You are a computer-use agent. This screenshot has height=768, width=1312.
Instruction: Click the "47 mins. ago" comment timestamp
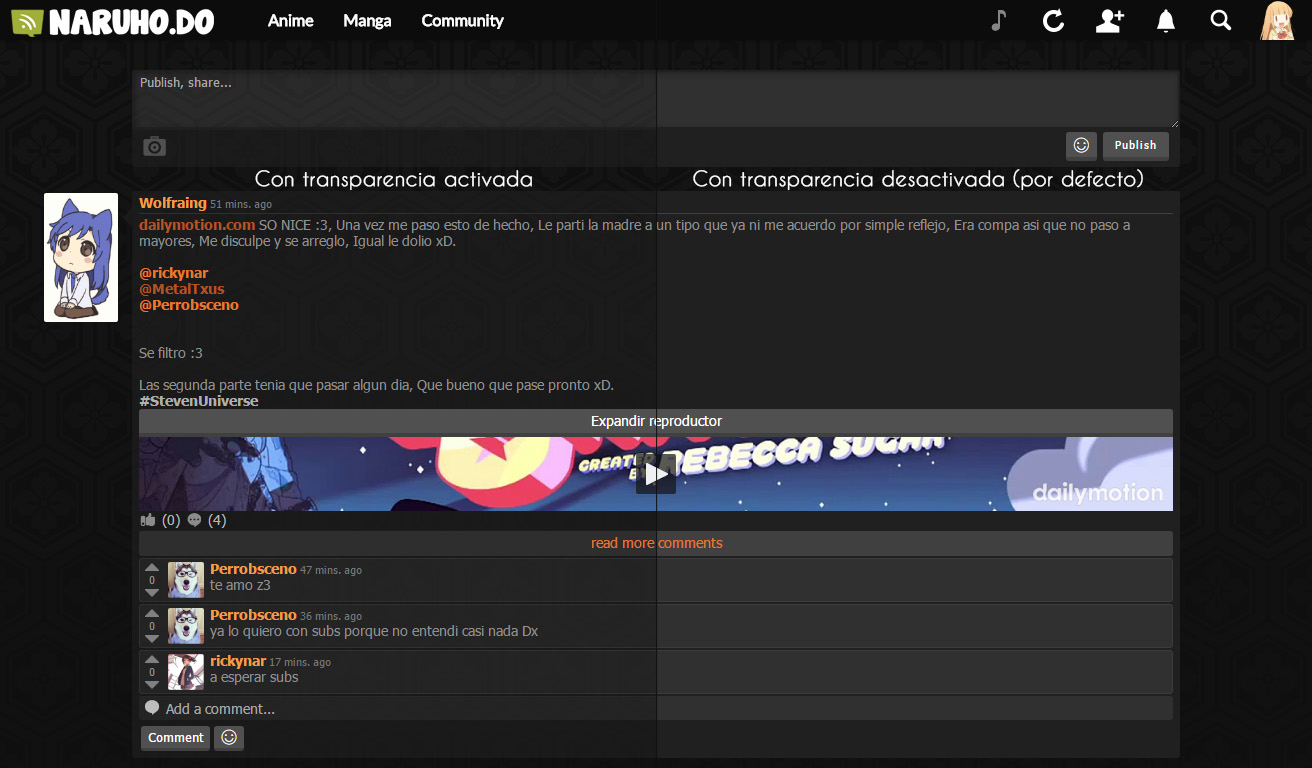[331, 570]
